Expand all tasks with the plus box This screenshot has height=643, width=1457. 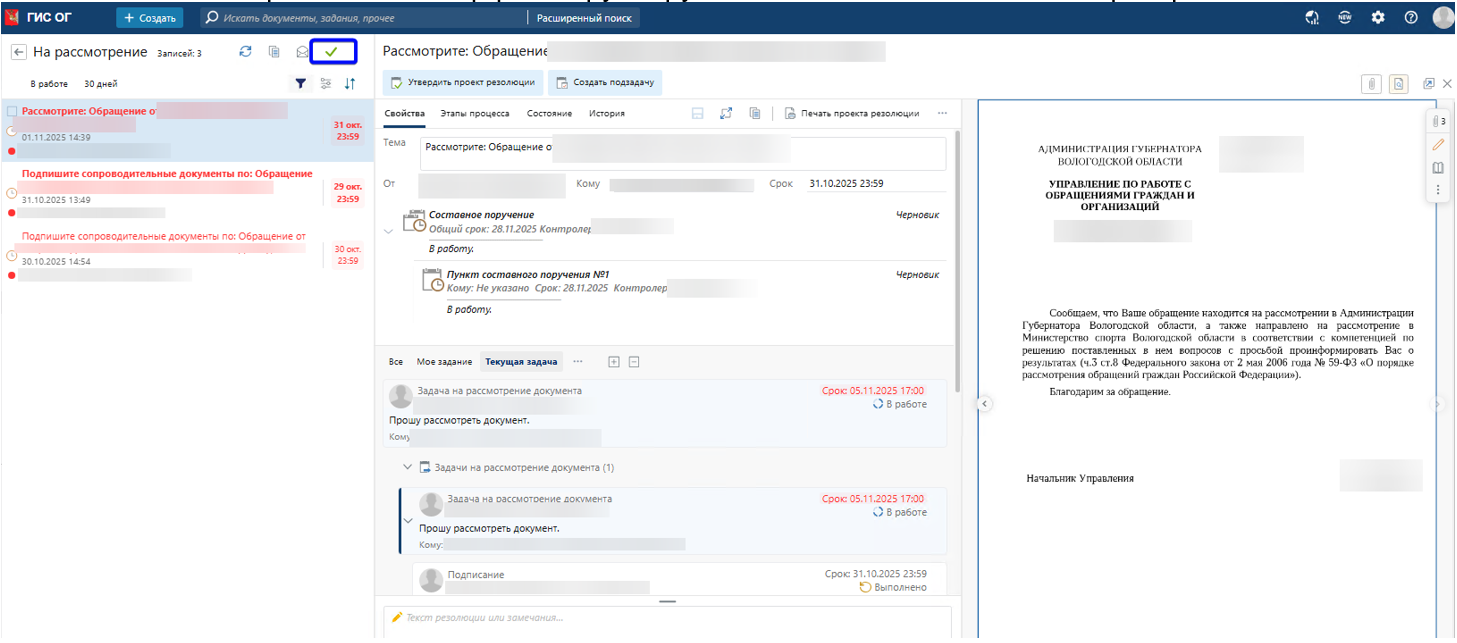(614, 362)
